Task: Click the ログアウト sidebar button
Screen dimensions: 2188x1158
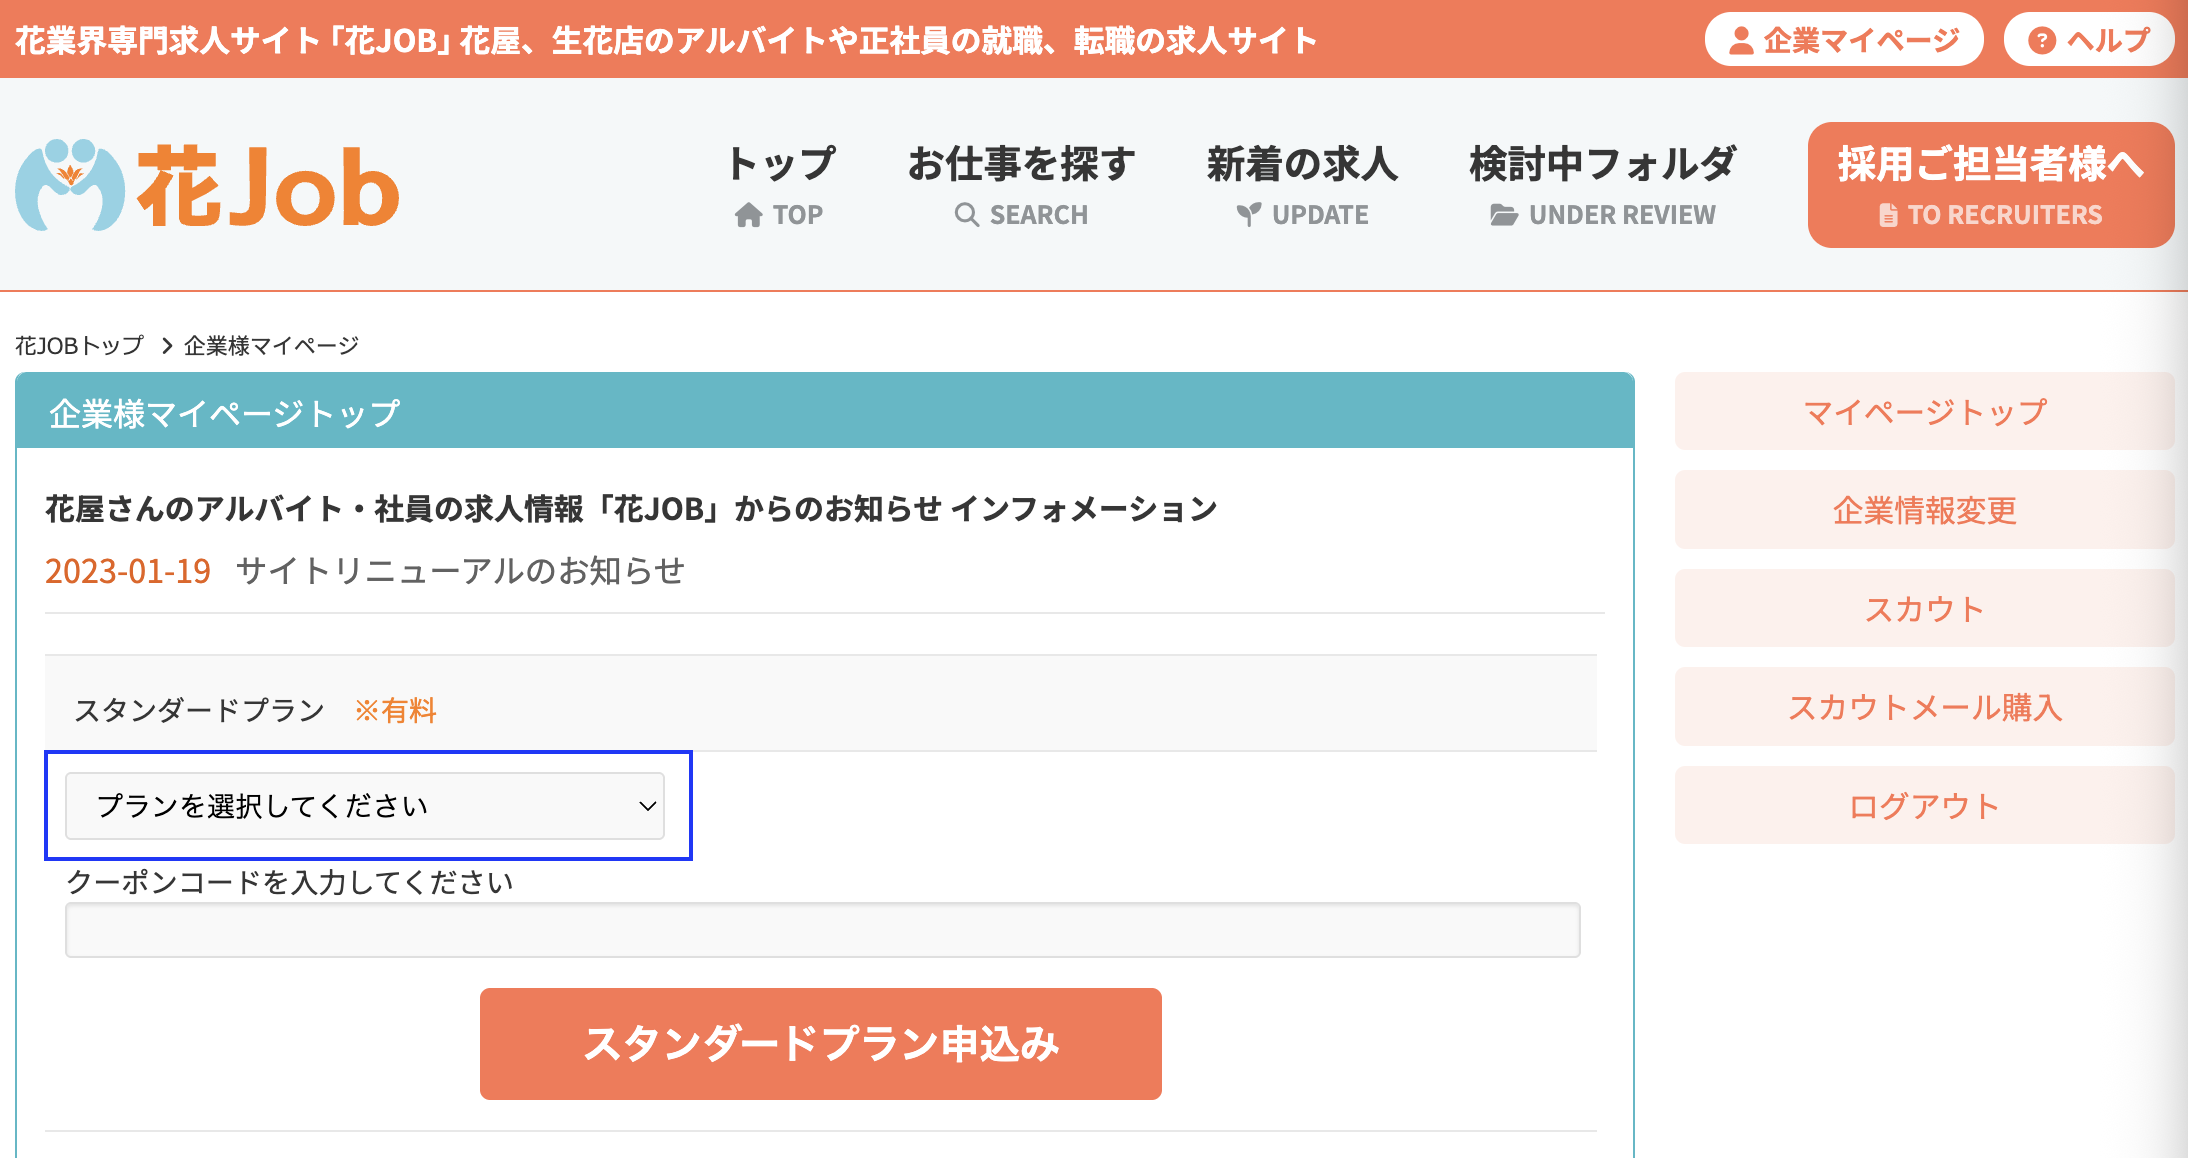Action: coord(1924,806)
